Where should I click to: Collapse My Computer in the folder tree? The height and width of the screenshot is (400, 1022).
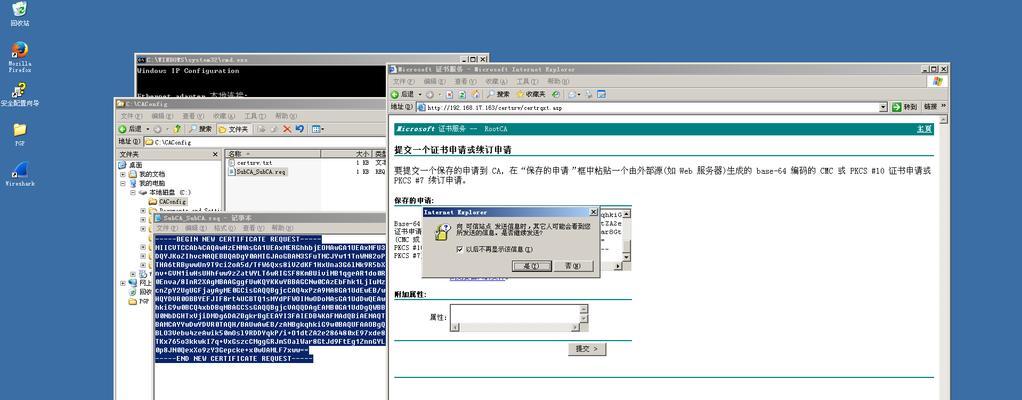tap(123, 183)
